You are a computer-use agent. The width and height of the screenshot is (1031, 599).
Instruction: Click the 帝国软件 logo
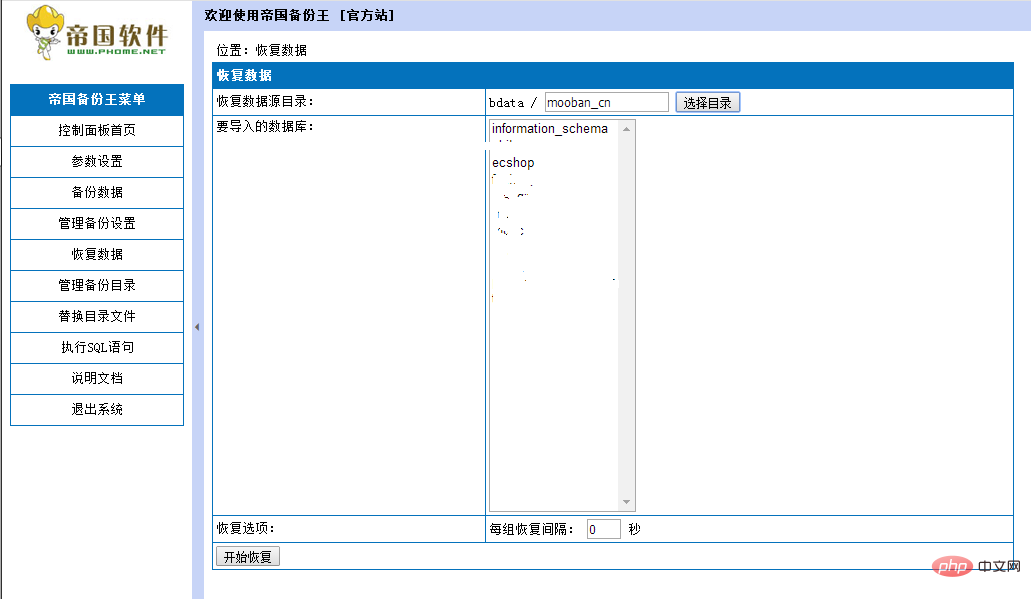click(97, 32)
